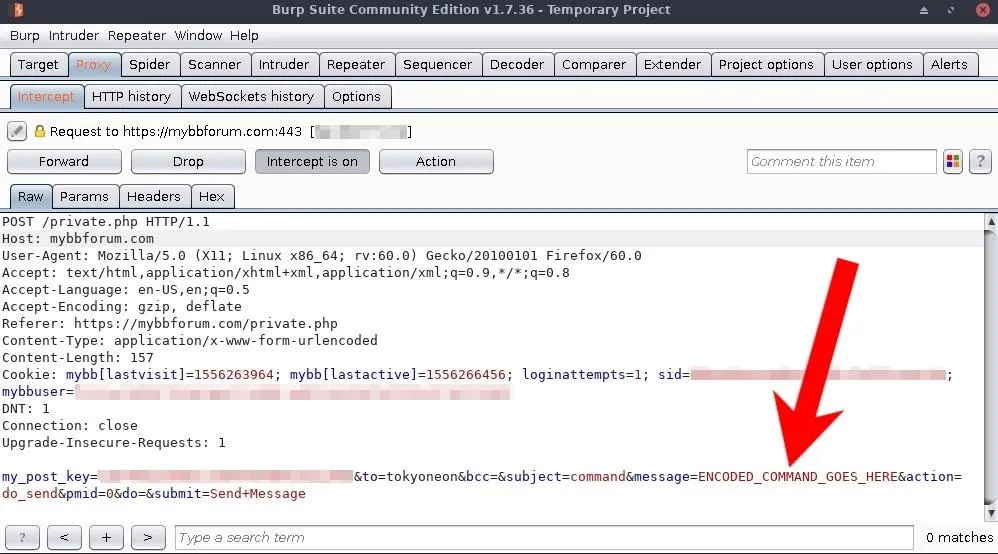The image size is (998, 554).
Task: Open the help question mark beside comment
Action: pos(980,162)
